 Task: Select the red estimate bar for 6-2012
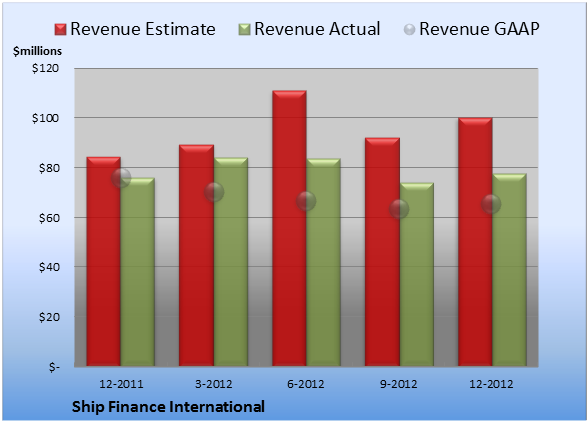pyautogui.click(x=289, y=228)
